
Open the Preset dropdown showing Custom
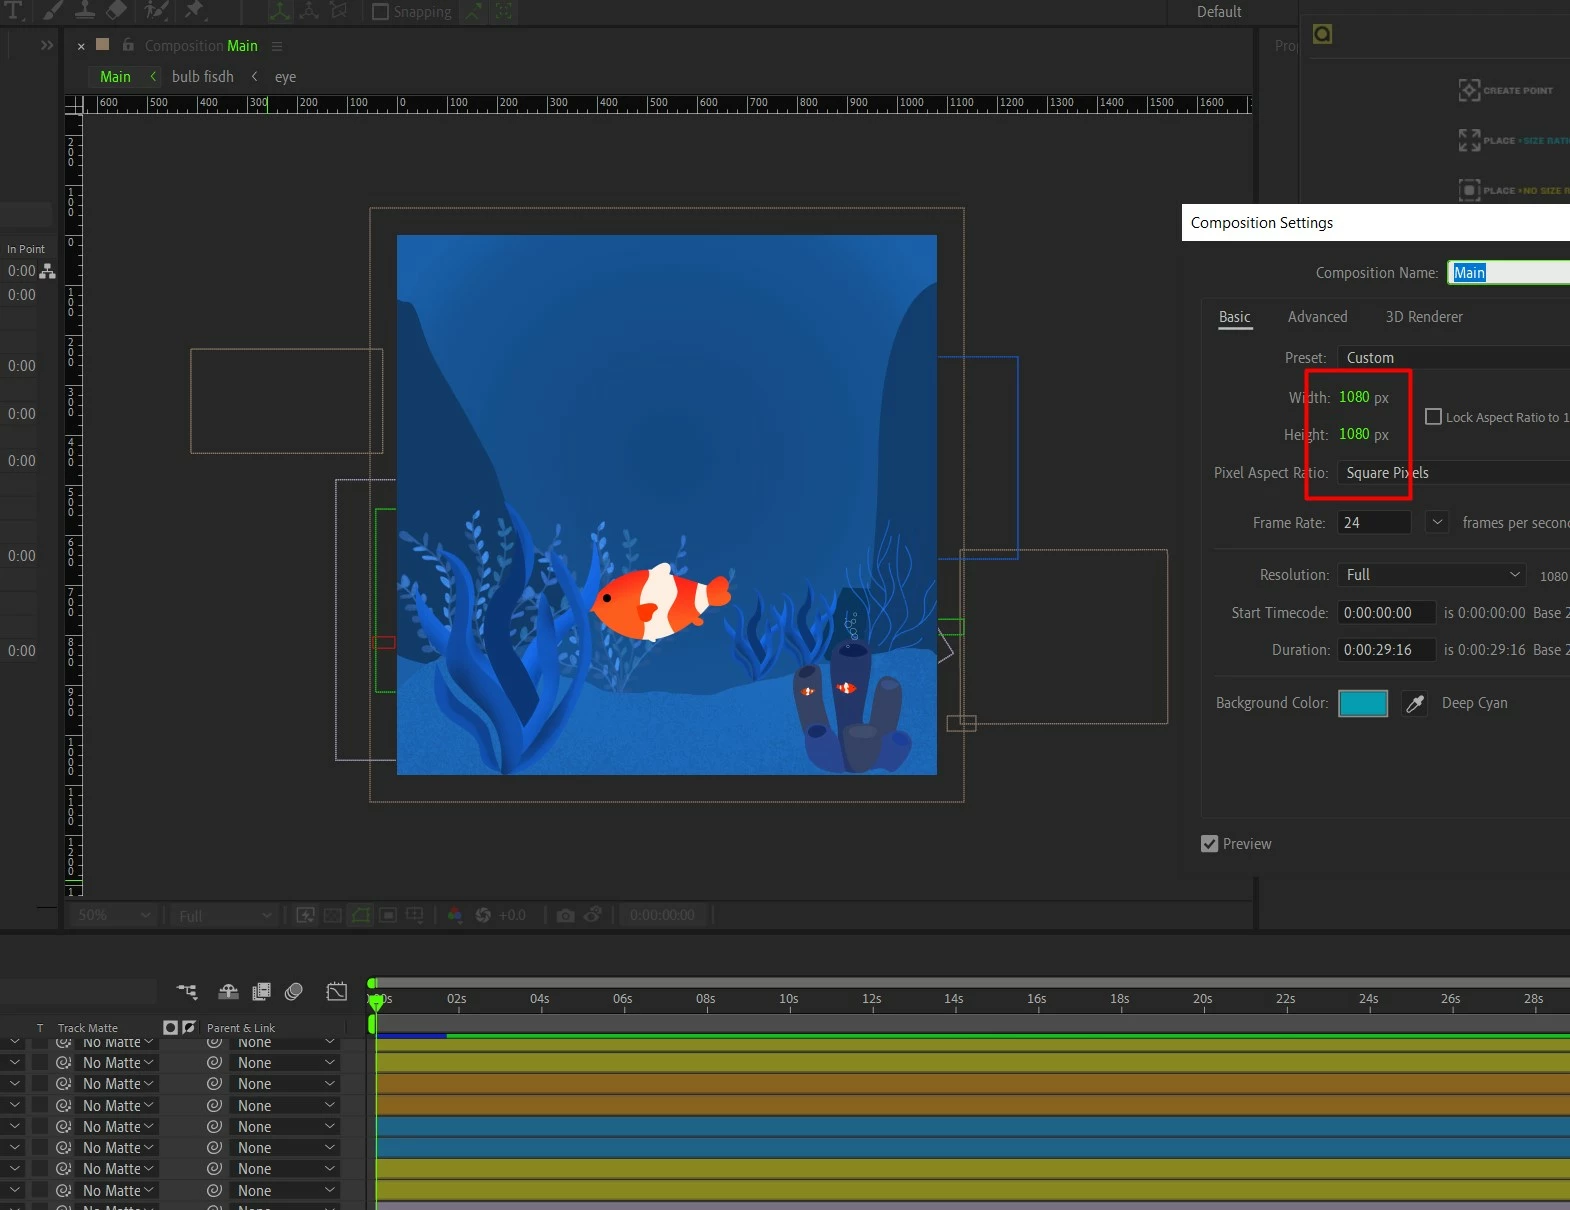coord(1454,358)
